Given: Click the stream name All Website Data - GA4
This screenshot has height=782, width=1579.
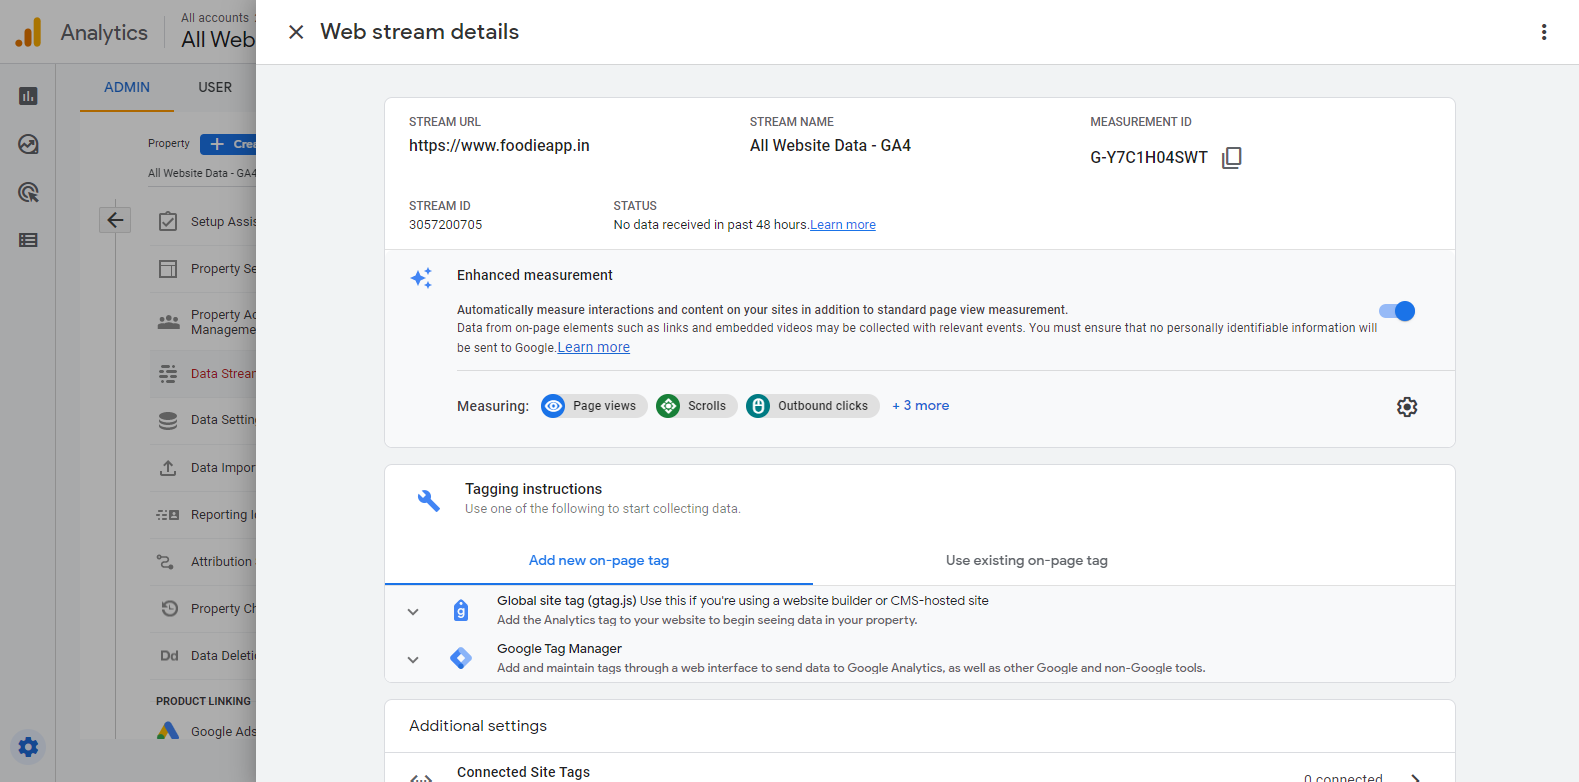Looking at the screenshot, I should tap(830, 146).
